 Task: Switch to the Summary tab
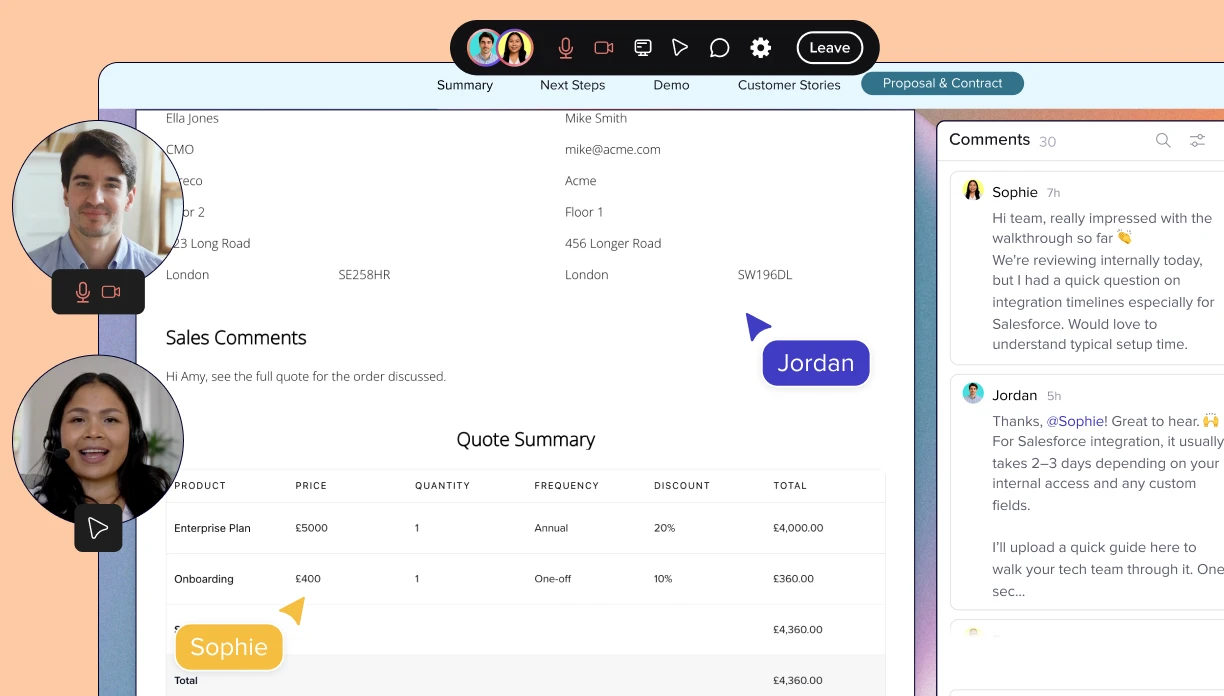pos(465,85)
